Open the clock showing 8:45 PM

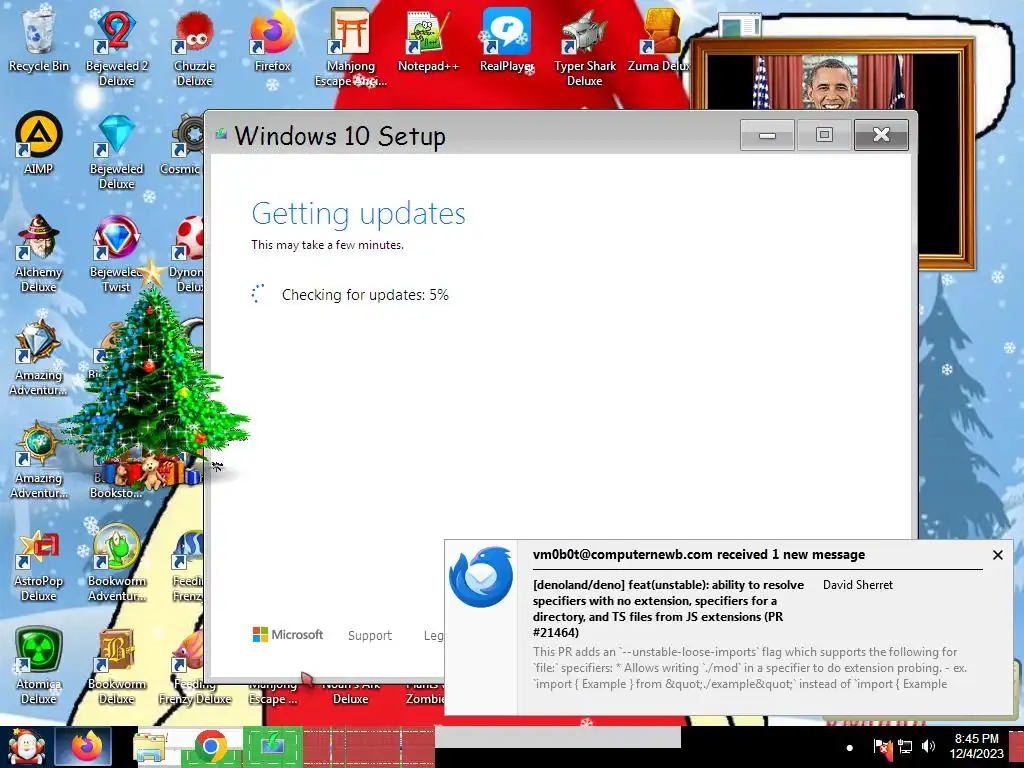tap(976, 746)
